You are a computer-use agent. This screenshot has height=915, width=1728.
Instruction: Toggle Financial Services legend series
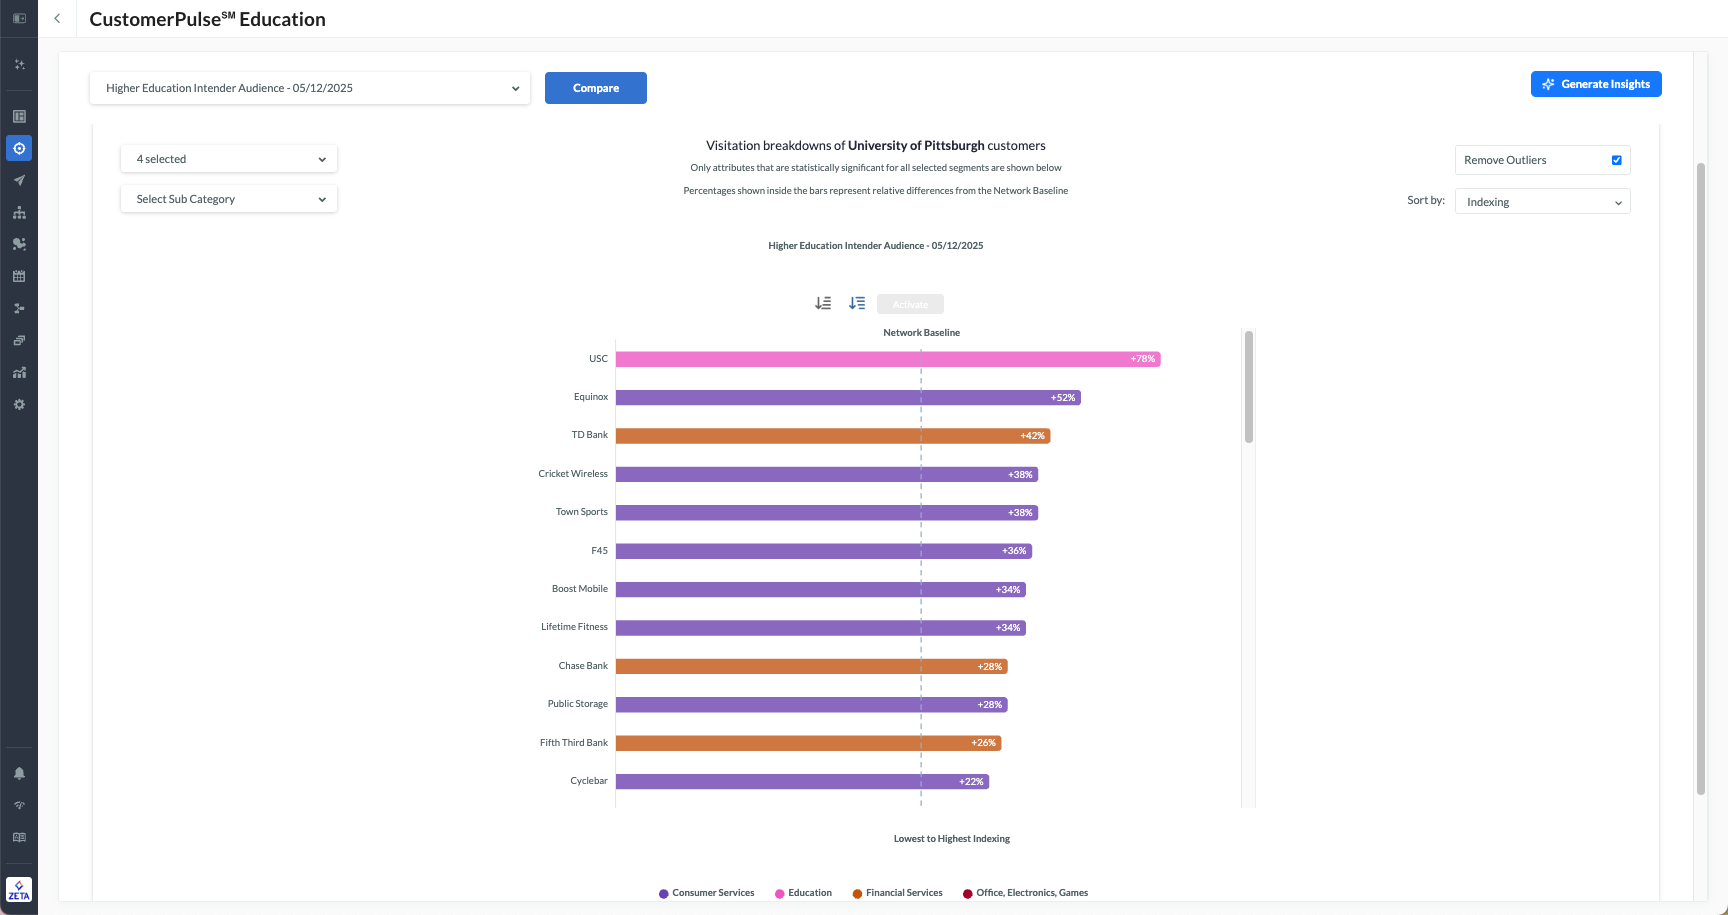(x=897, y=893)
